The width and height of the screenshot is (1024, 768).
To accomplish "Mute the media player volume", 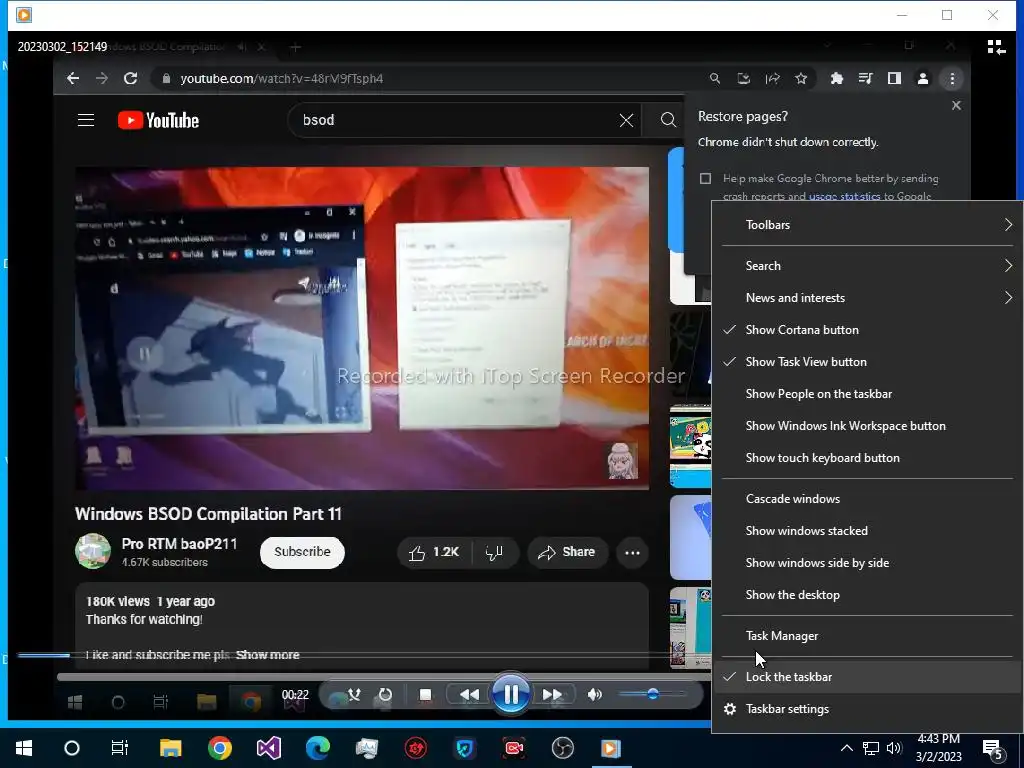I will click(594, 694).
